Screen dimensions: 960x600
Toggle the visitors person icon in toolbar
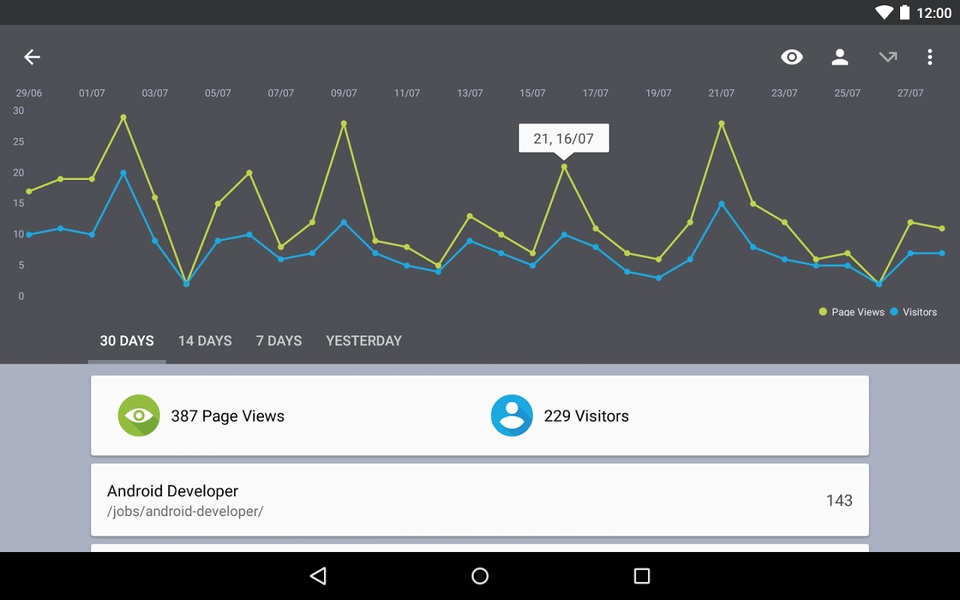click(839, 57)
